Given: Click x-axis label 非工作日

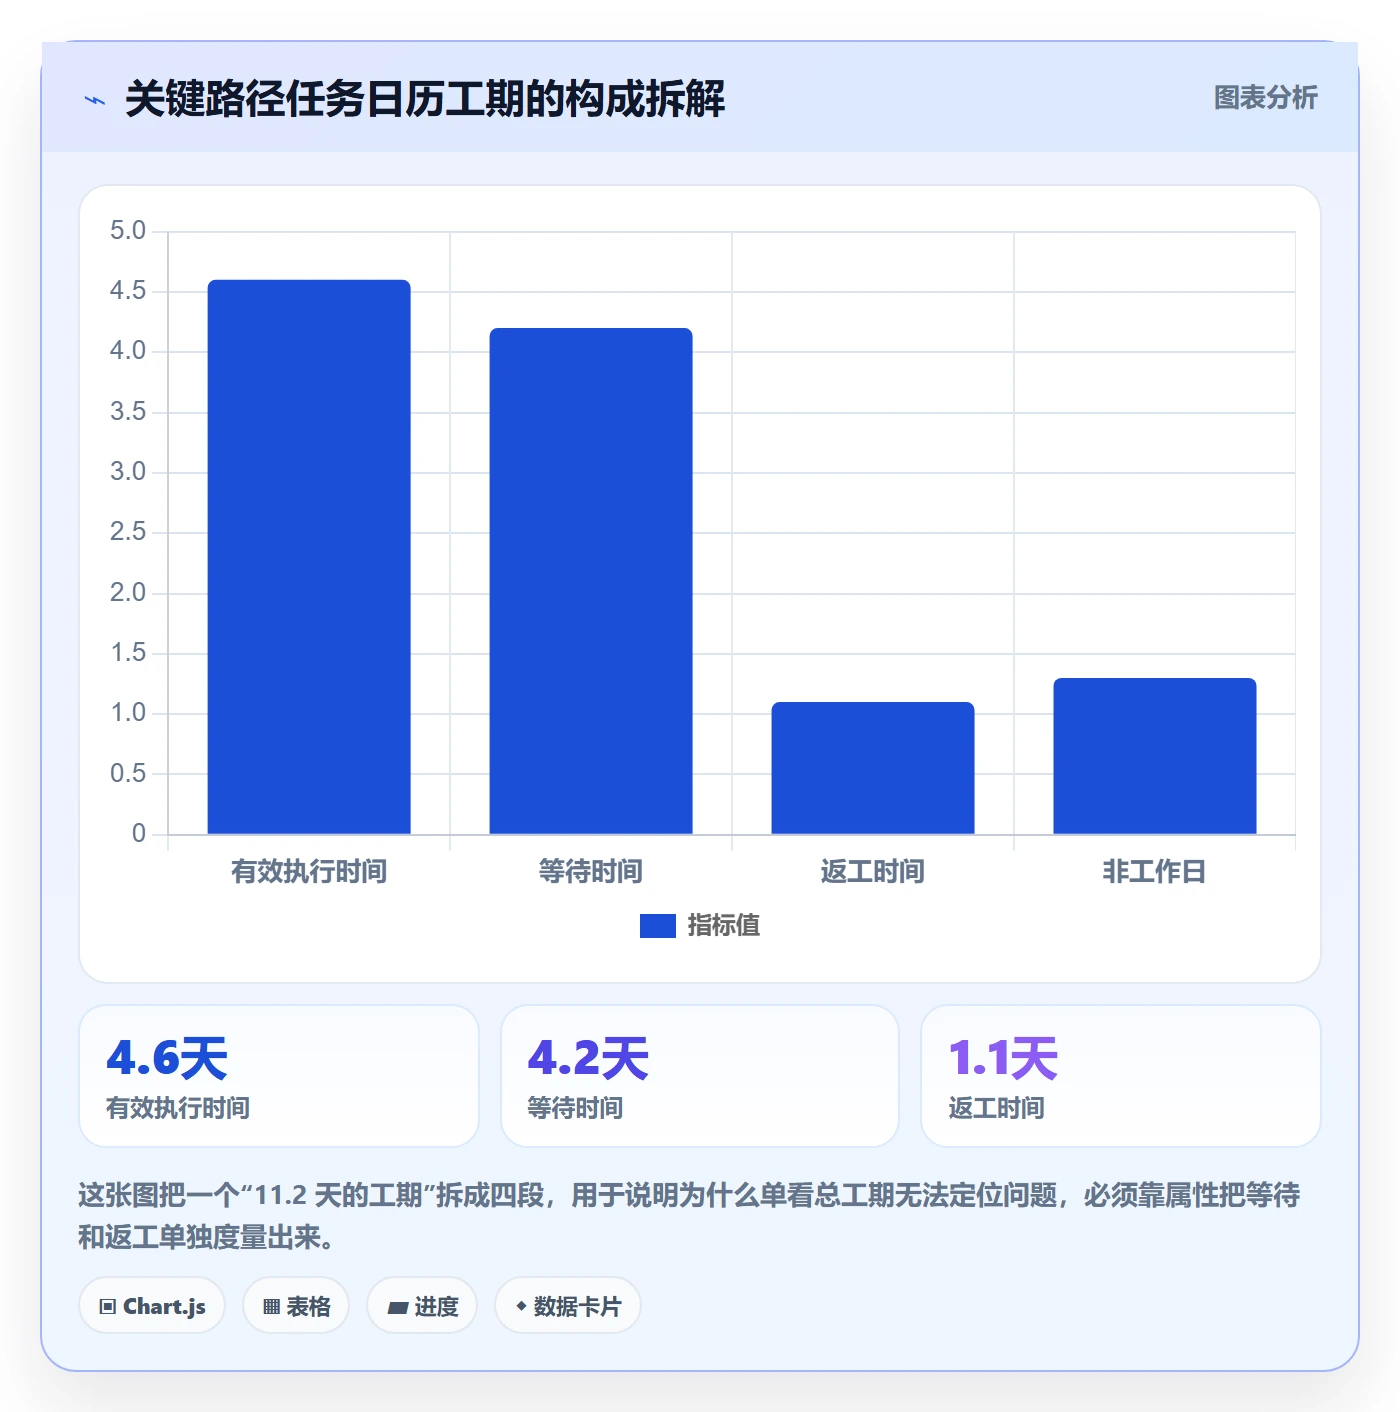Looking at the screenshot, I should pos(1155,872).
